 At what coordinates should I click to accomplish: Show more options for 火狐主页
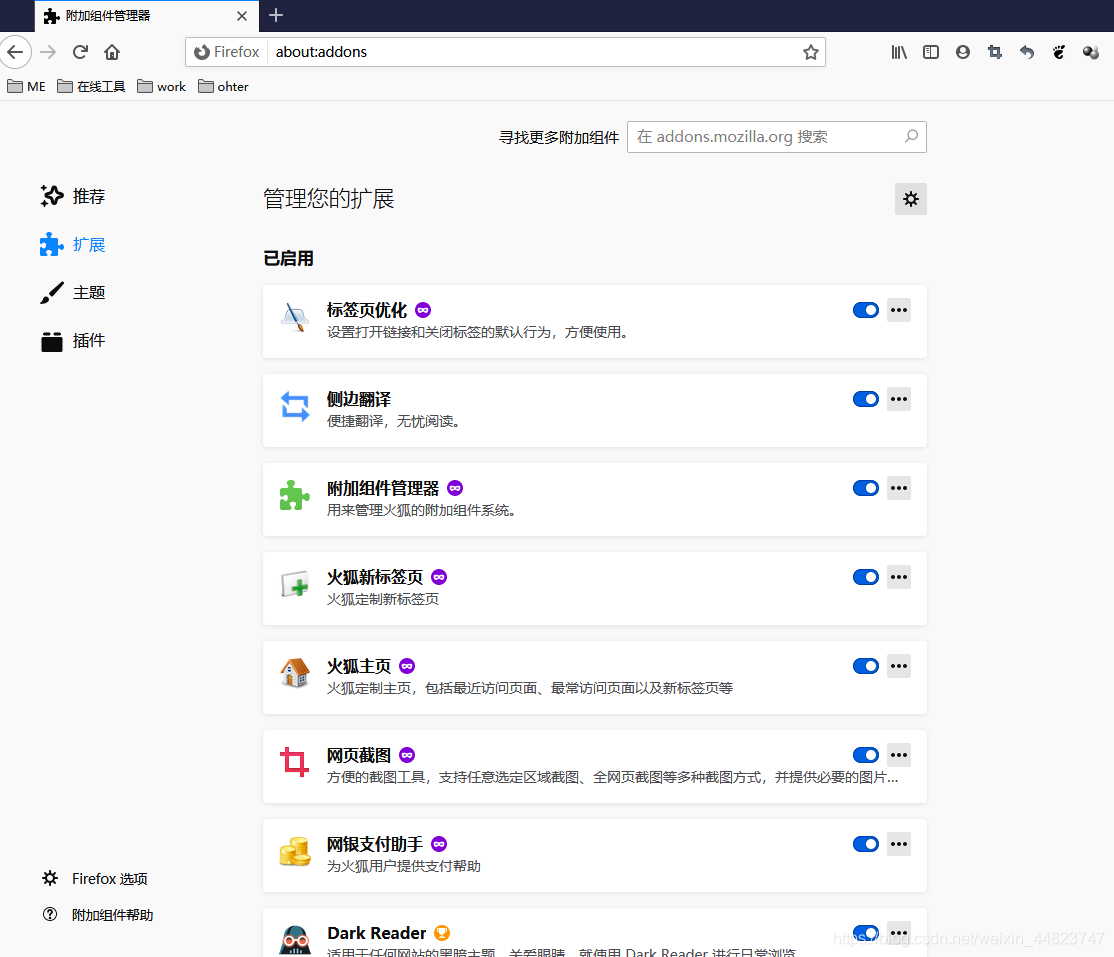[x=899, y=666]
